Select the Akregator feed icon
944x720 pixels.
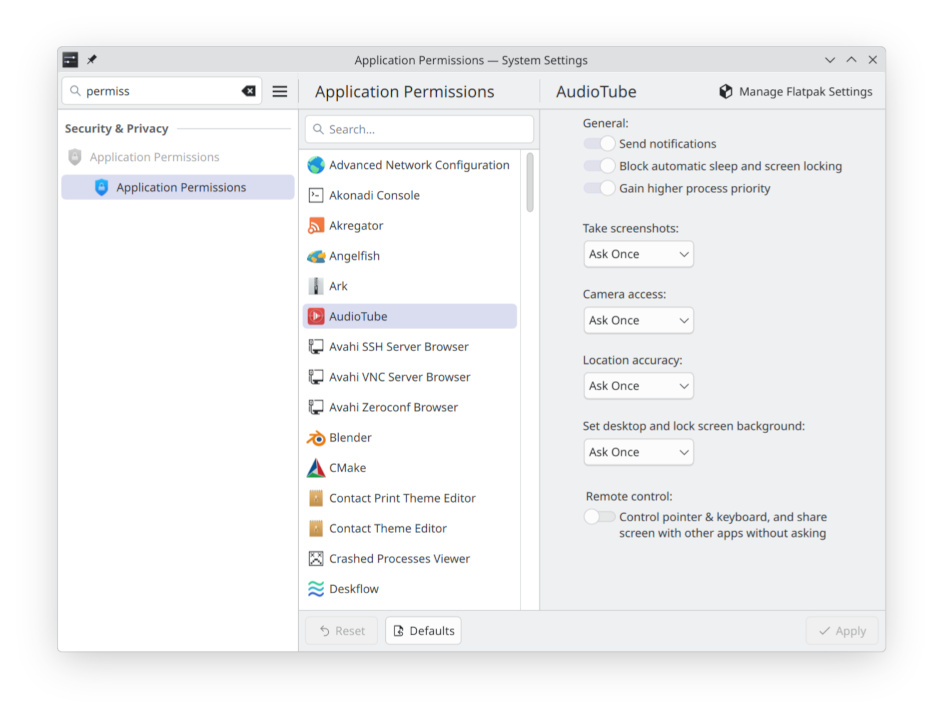(x=316, y=226)
